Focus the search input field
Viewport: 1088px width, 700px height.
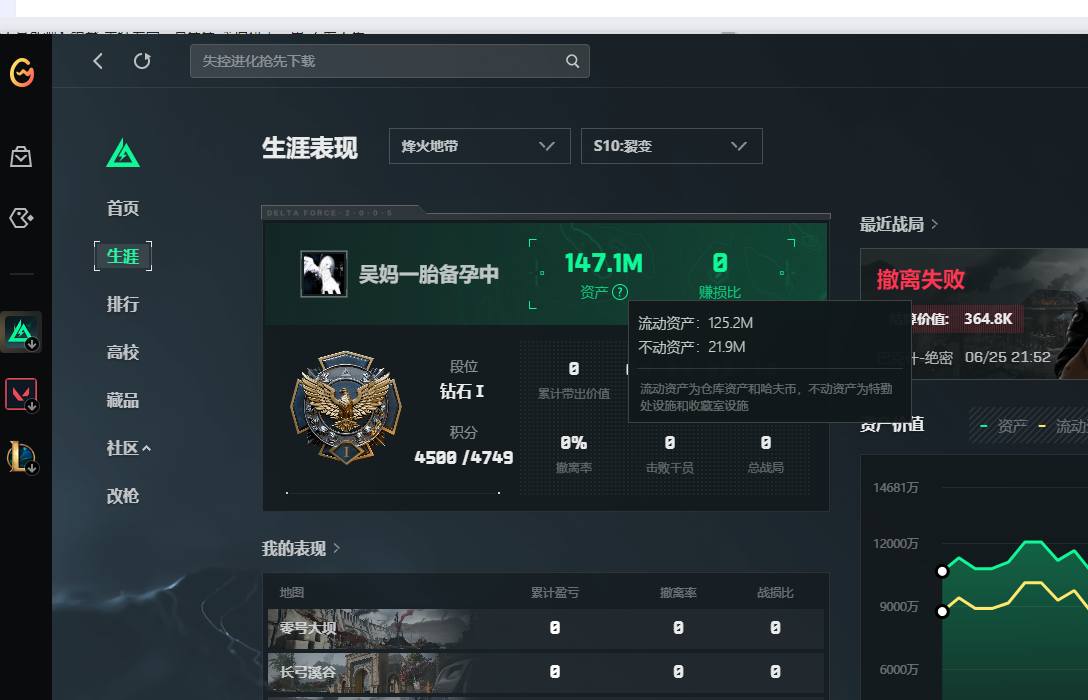pos(390,61)
